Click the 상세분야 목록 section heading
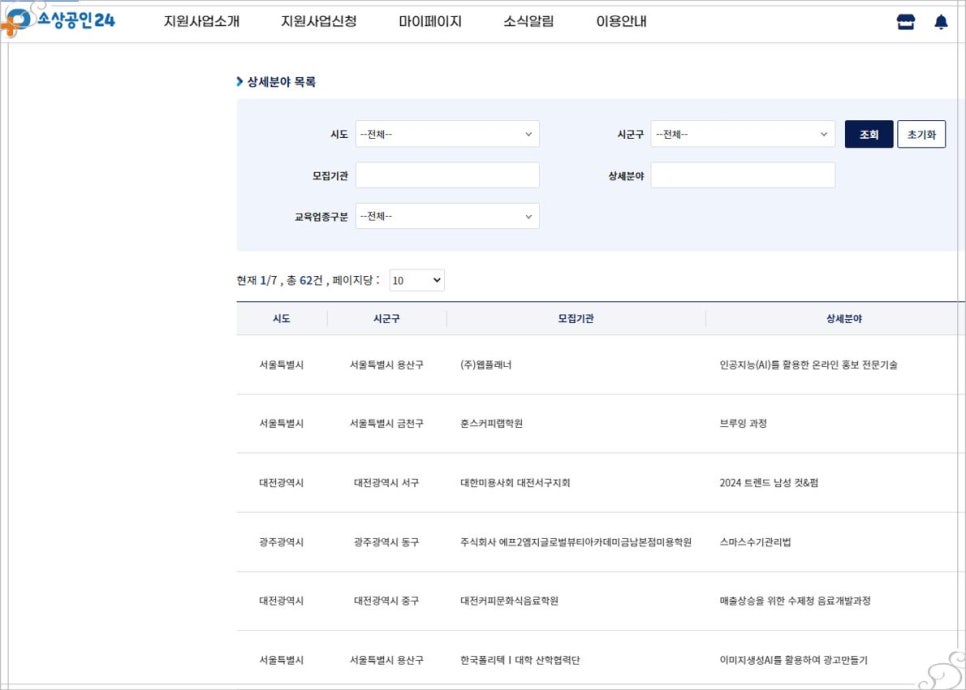Image resolution: width=966 pixels, height=690 pixels. tap(281, 81)
